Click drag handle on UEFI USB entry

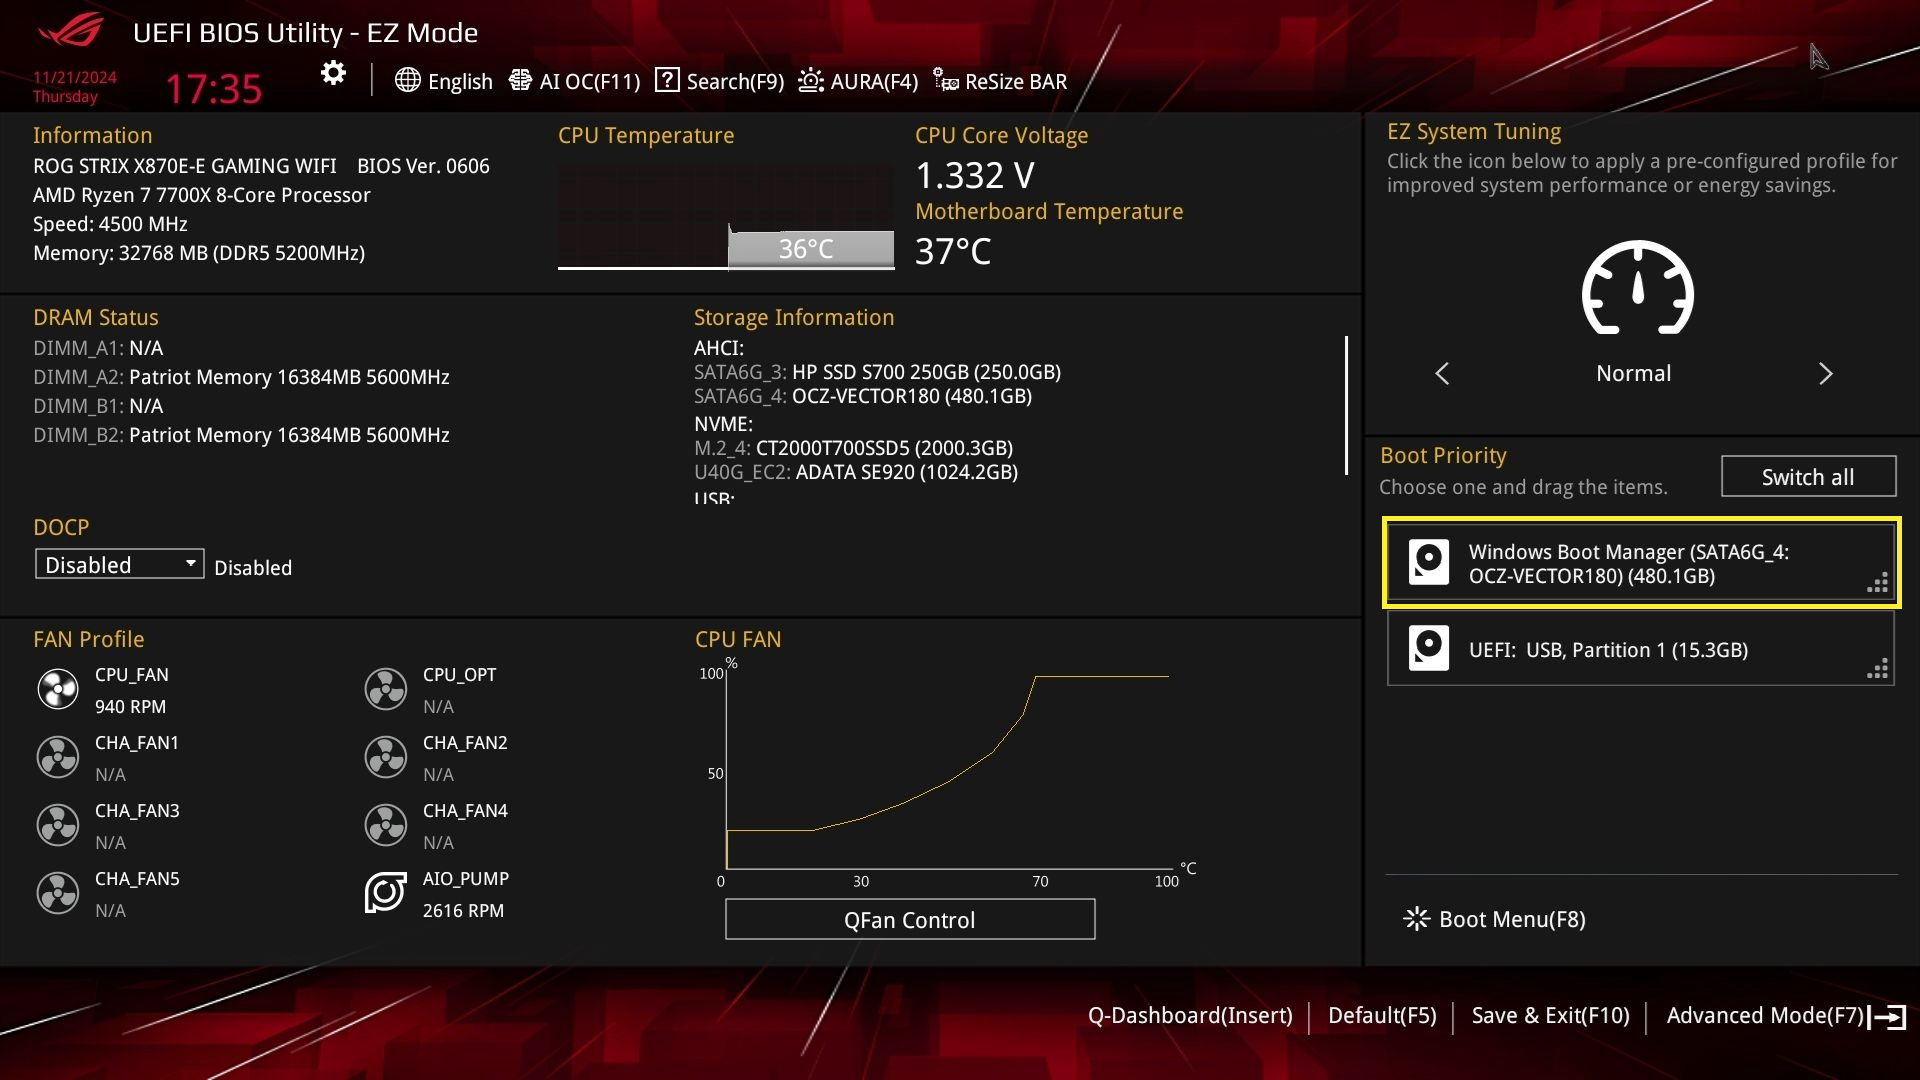coord(1877,669)
